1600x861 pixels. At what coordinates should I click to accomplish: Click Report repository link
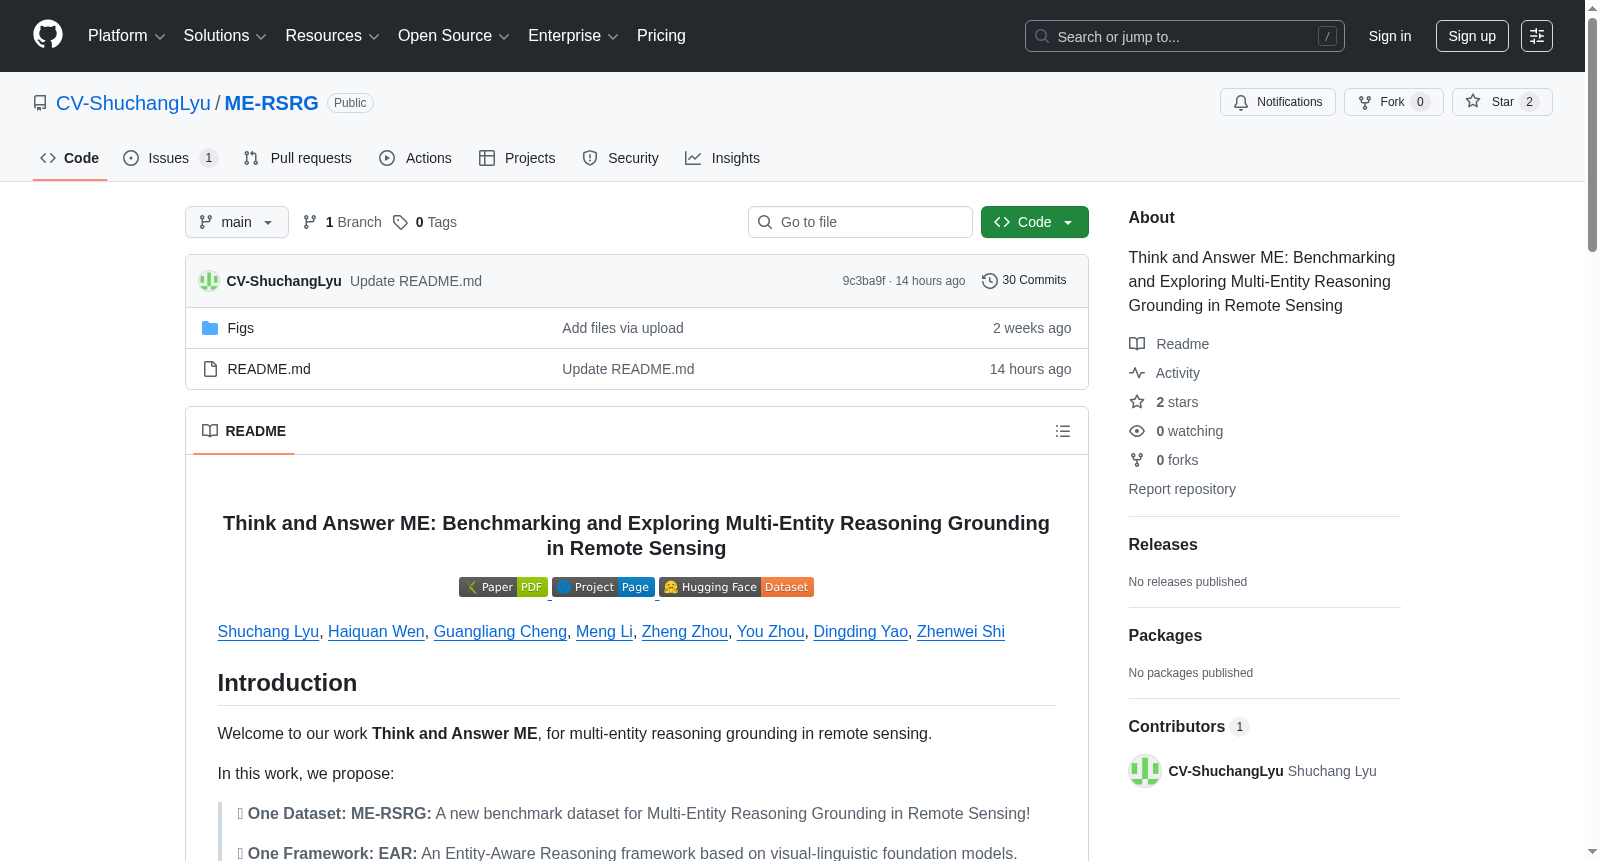1182,489
